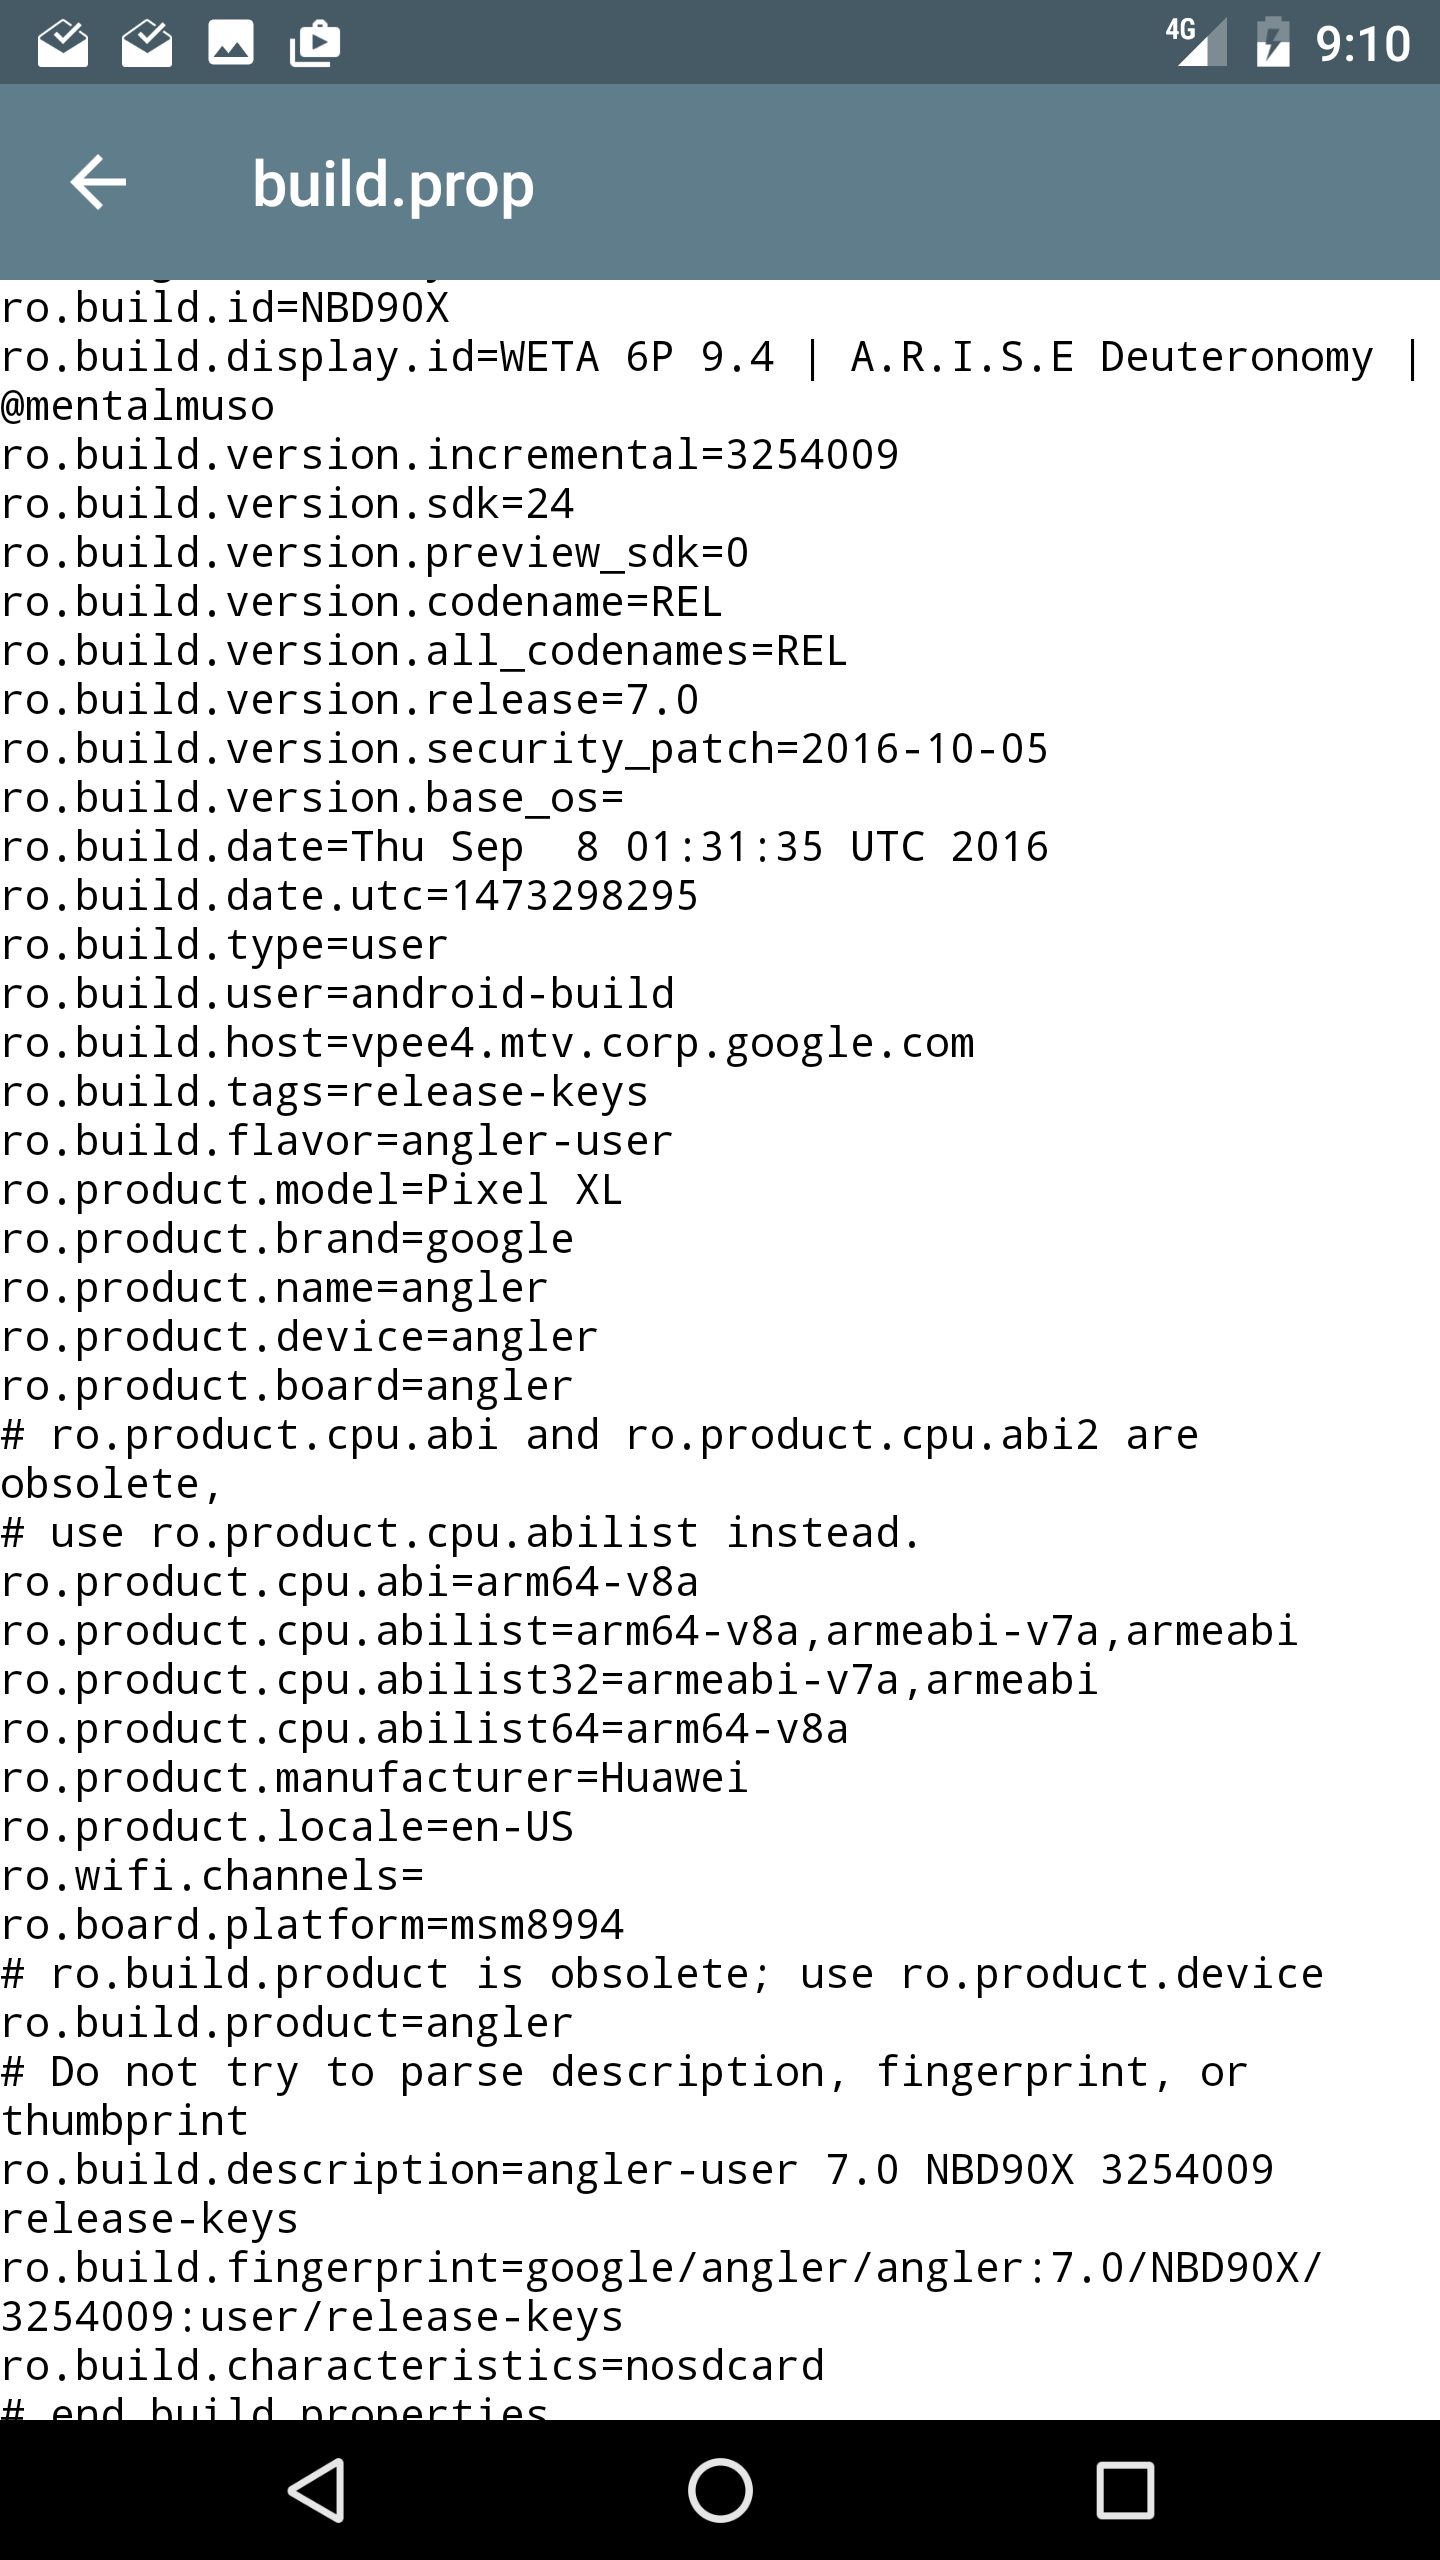1440x2560 pixels.
Task: Open the first mail notification icon
Action: (x=63, y=43)
